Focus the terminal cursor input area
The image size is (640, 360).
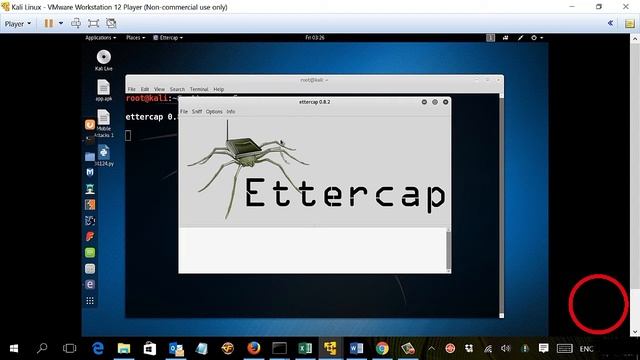[128, 135]
